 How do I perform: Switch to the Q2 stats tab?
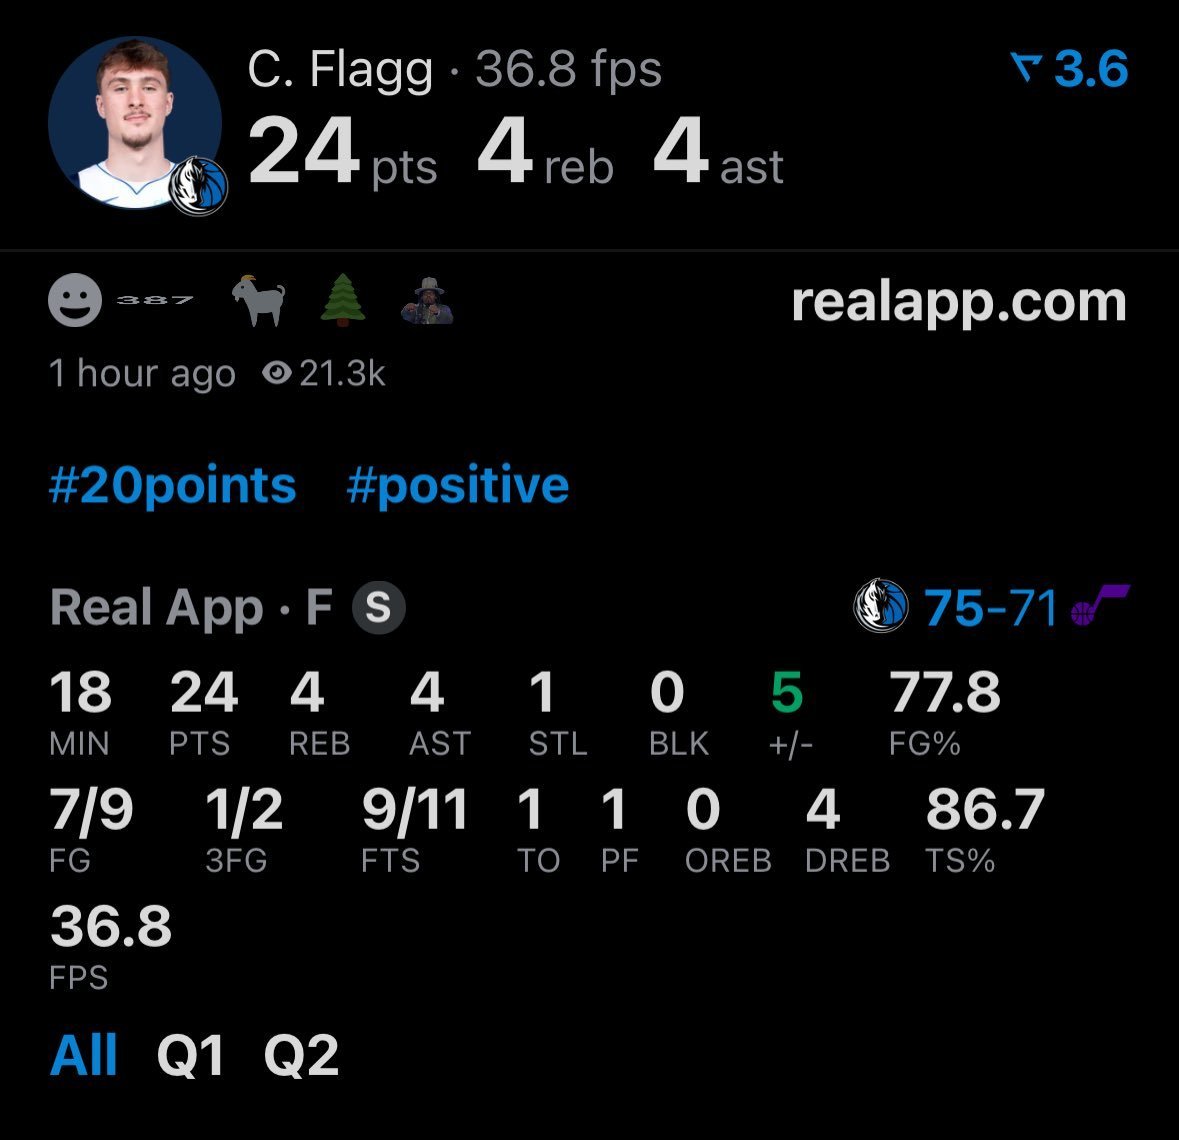(301, 1055)
